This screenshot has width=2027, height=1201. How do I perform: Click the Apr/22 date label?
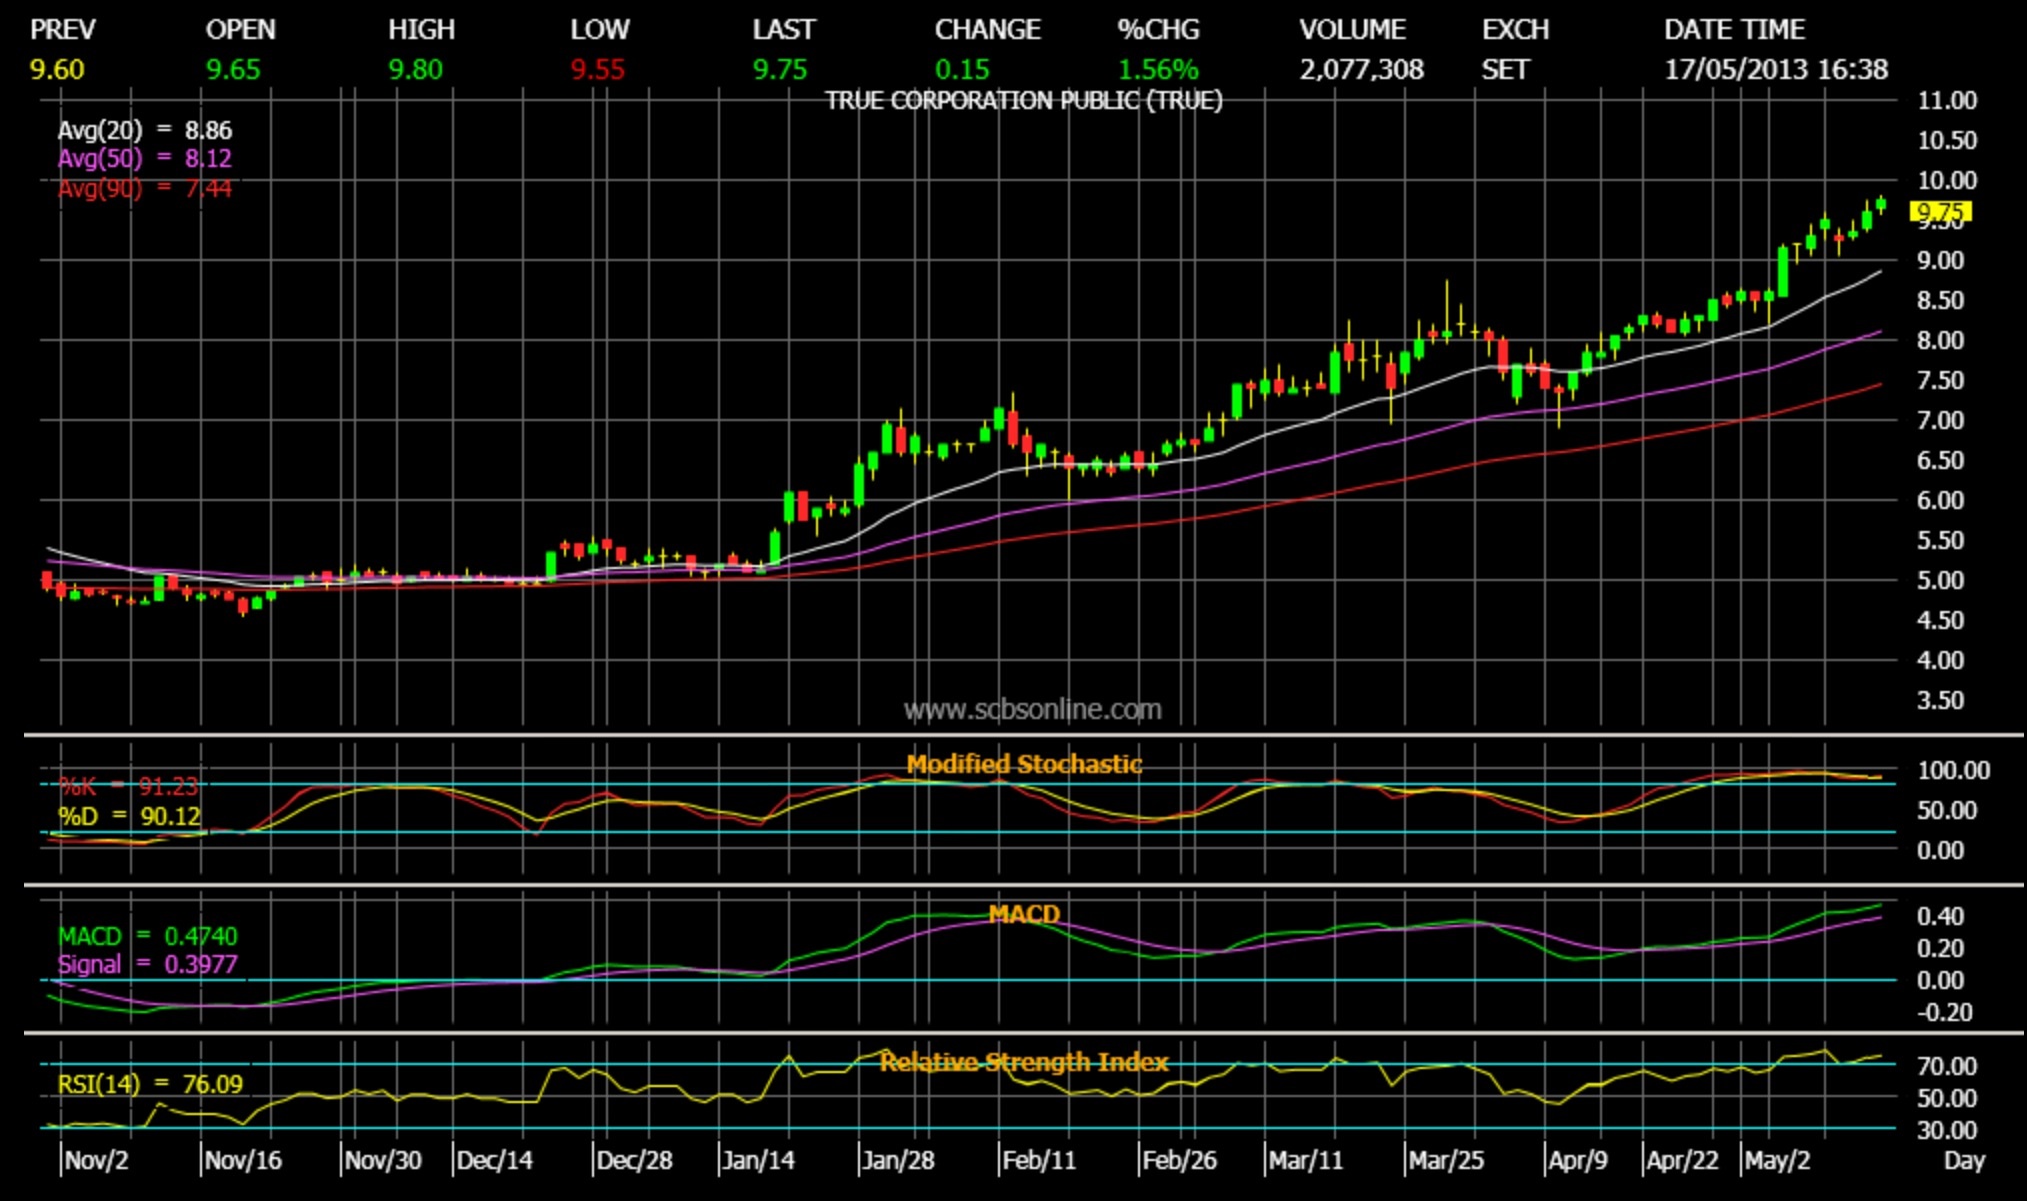click(1683, 1161)
